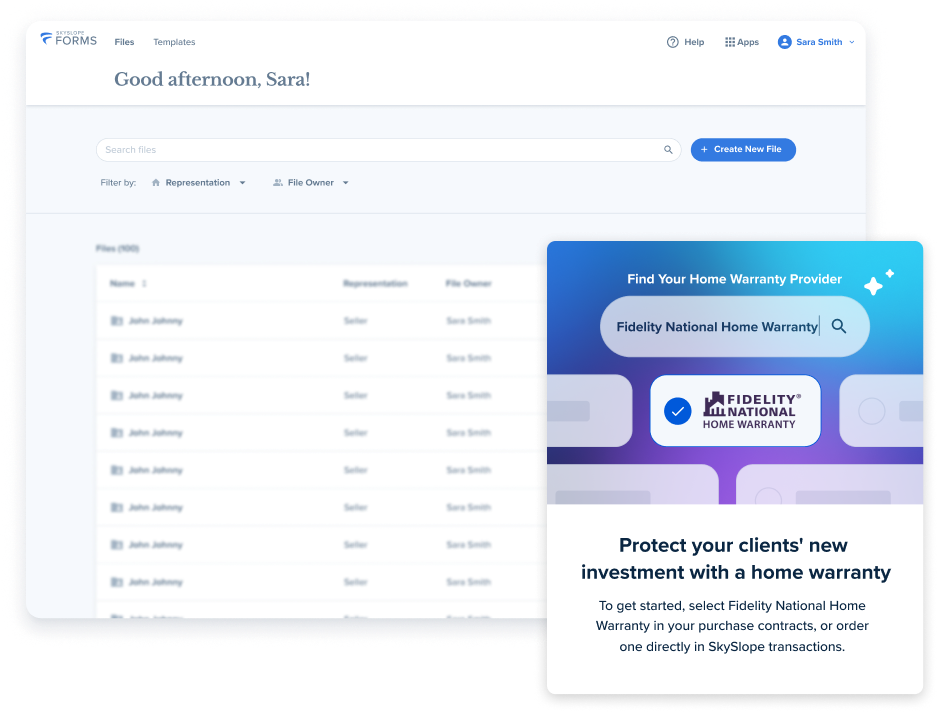Open the first John Johnny file row
Viewport: 938px width, 713px height.
point(156,321)
